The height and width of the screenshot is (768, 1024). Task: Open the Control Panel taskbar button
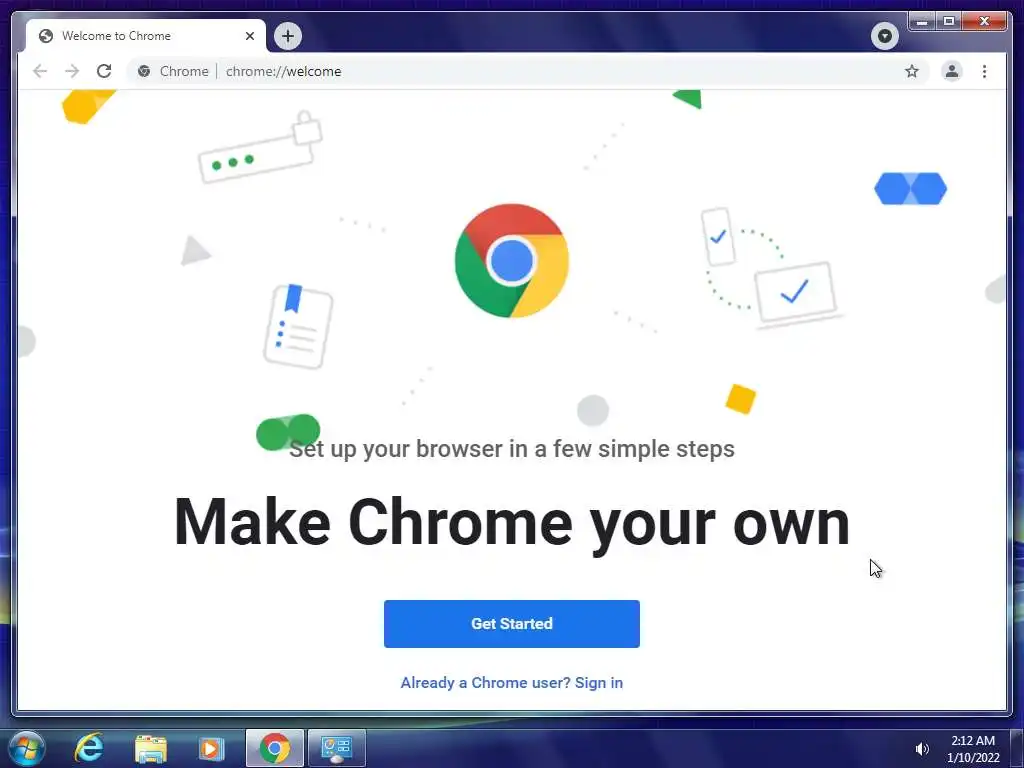pyautogui.click(x=336, y=748)
